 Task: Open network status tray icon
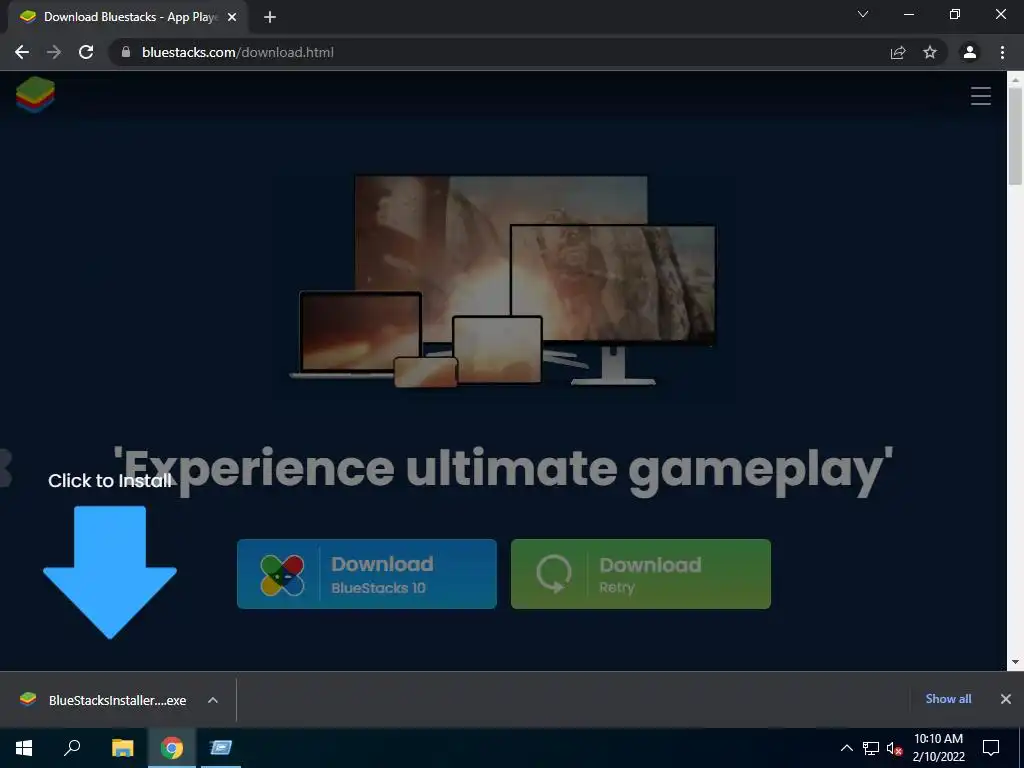coord(871,748)
